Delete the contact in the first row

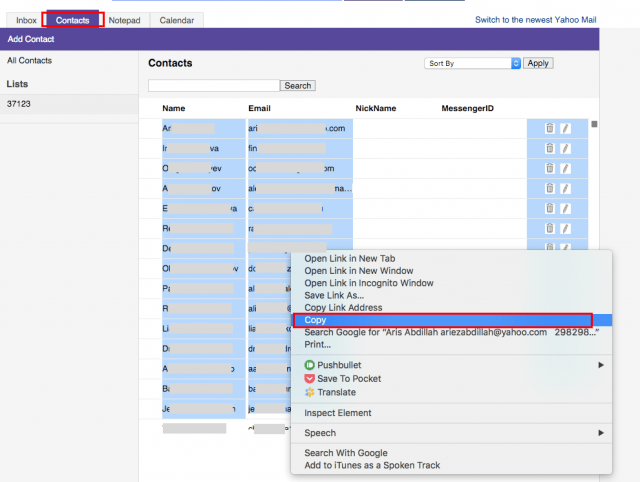tap(549, 128)
